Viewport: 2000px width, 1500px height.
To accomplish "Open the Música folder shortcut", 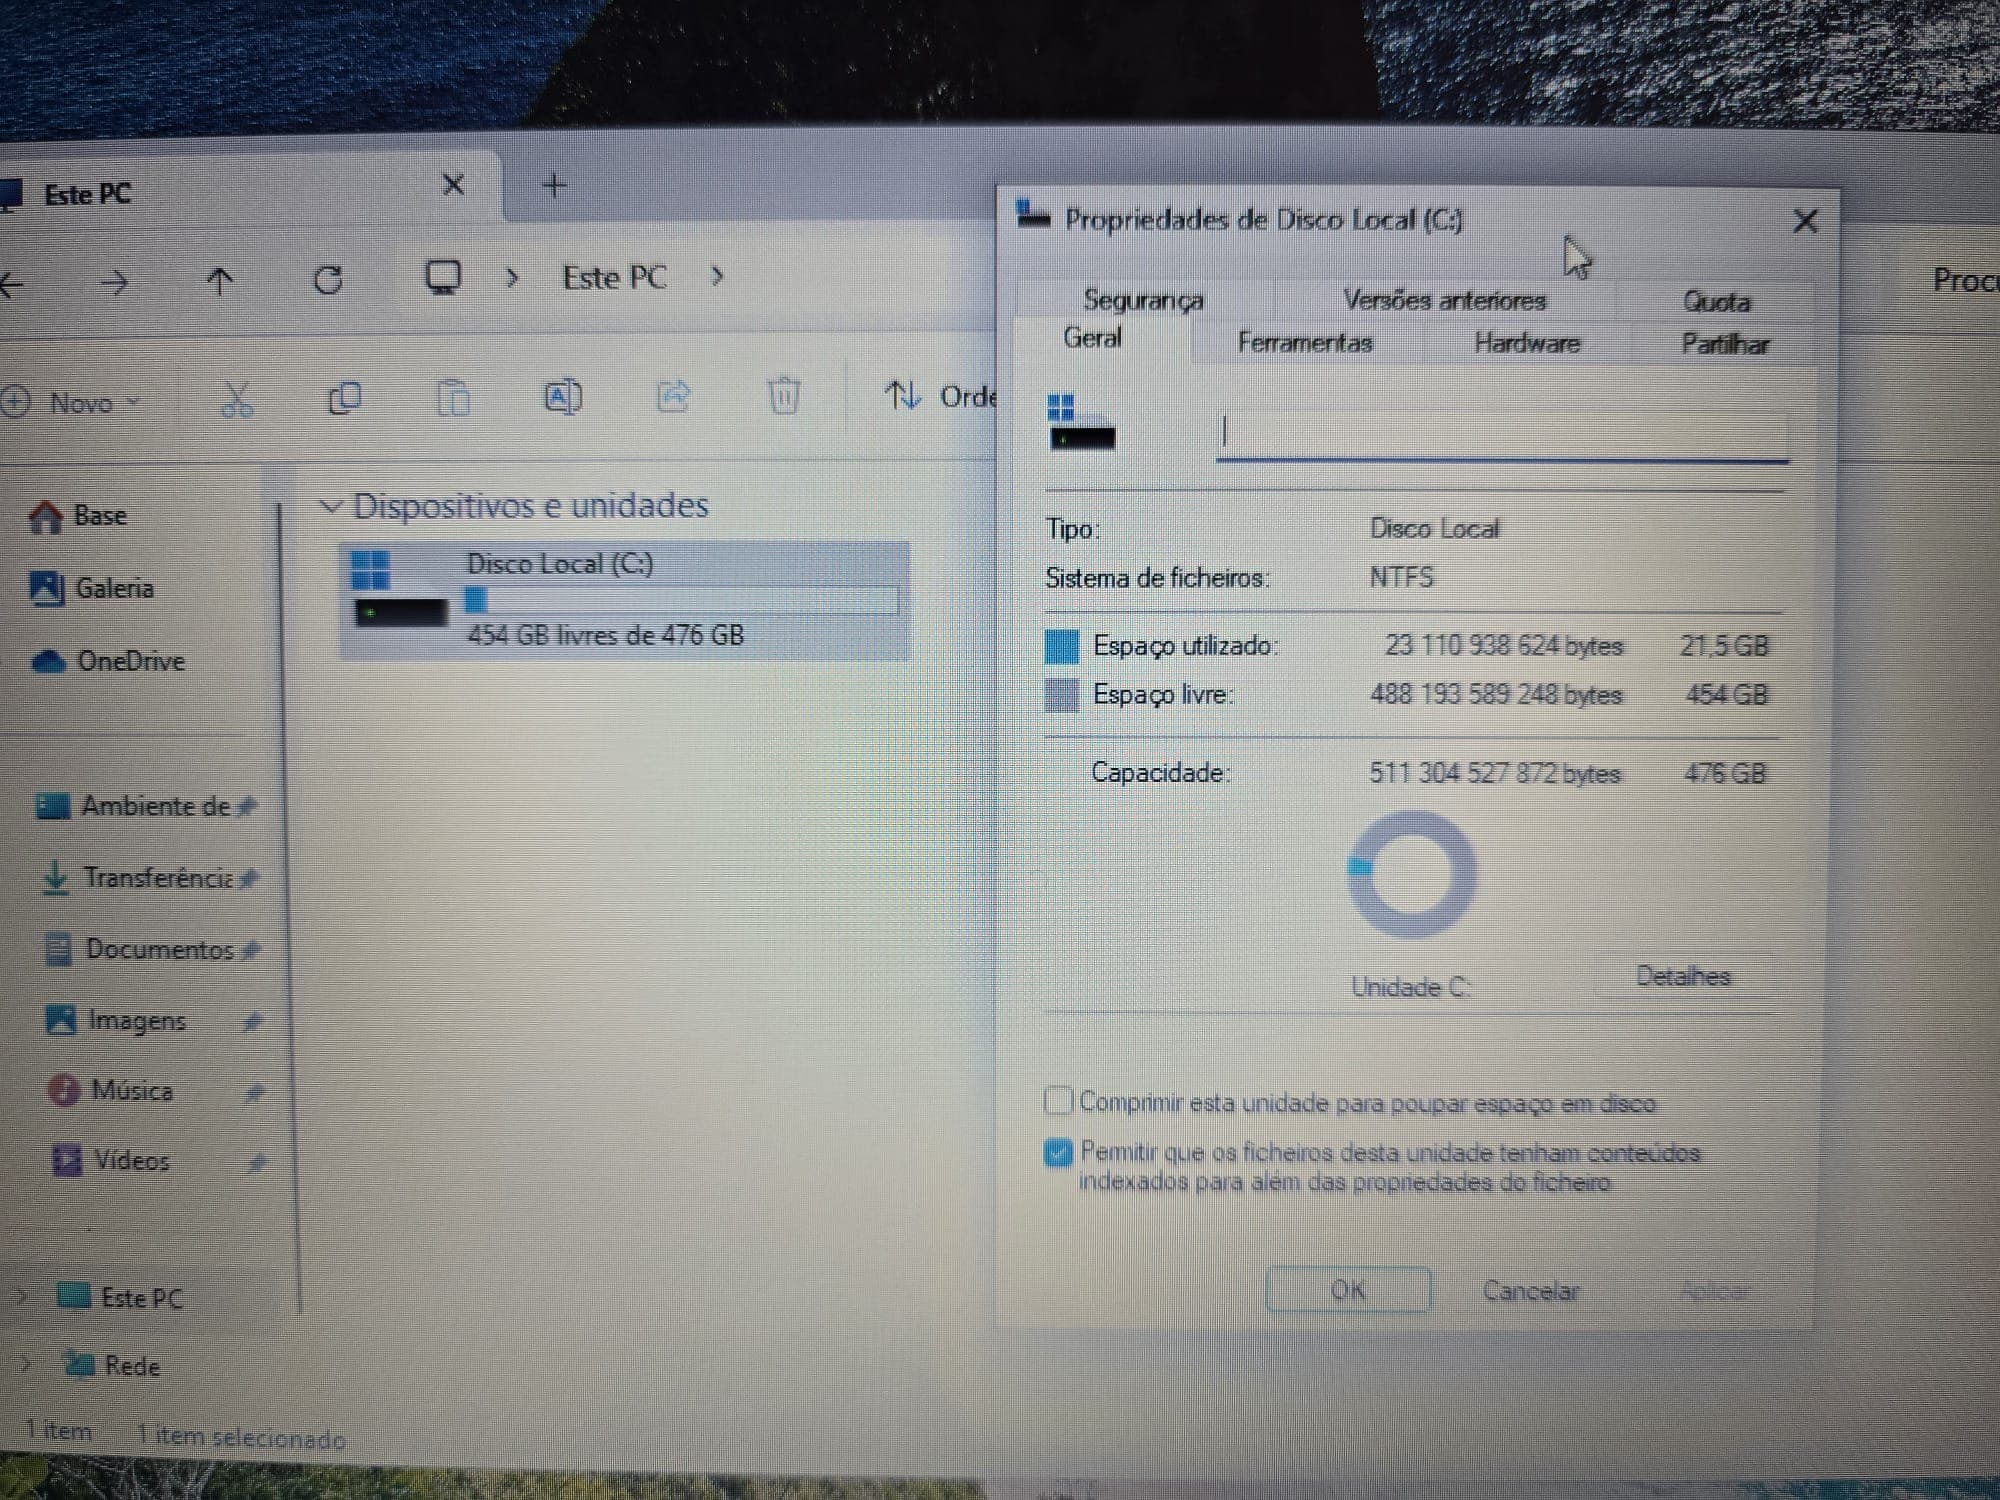I will coord(156,1090).
